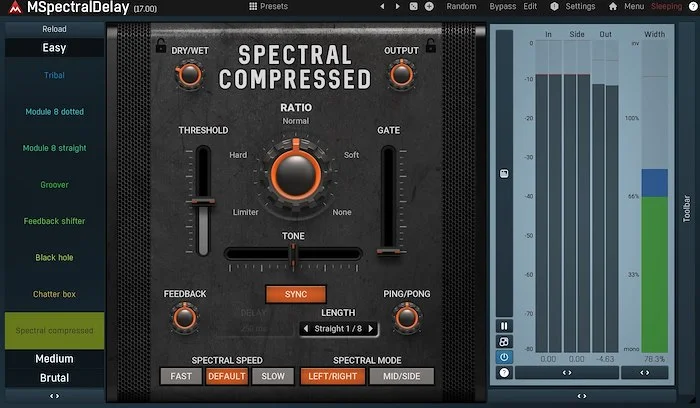
Task: Click the meter mode icon below pause
Action: point(504,342)
